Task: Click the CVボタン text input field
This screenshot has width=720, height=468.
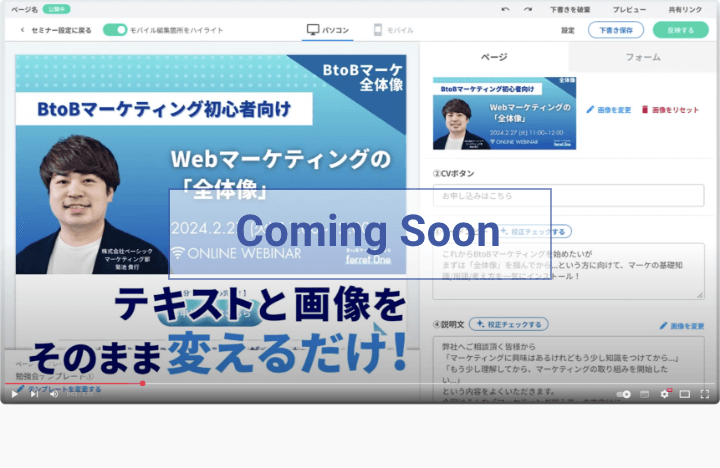Action: coord(568,195)
